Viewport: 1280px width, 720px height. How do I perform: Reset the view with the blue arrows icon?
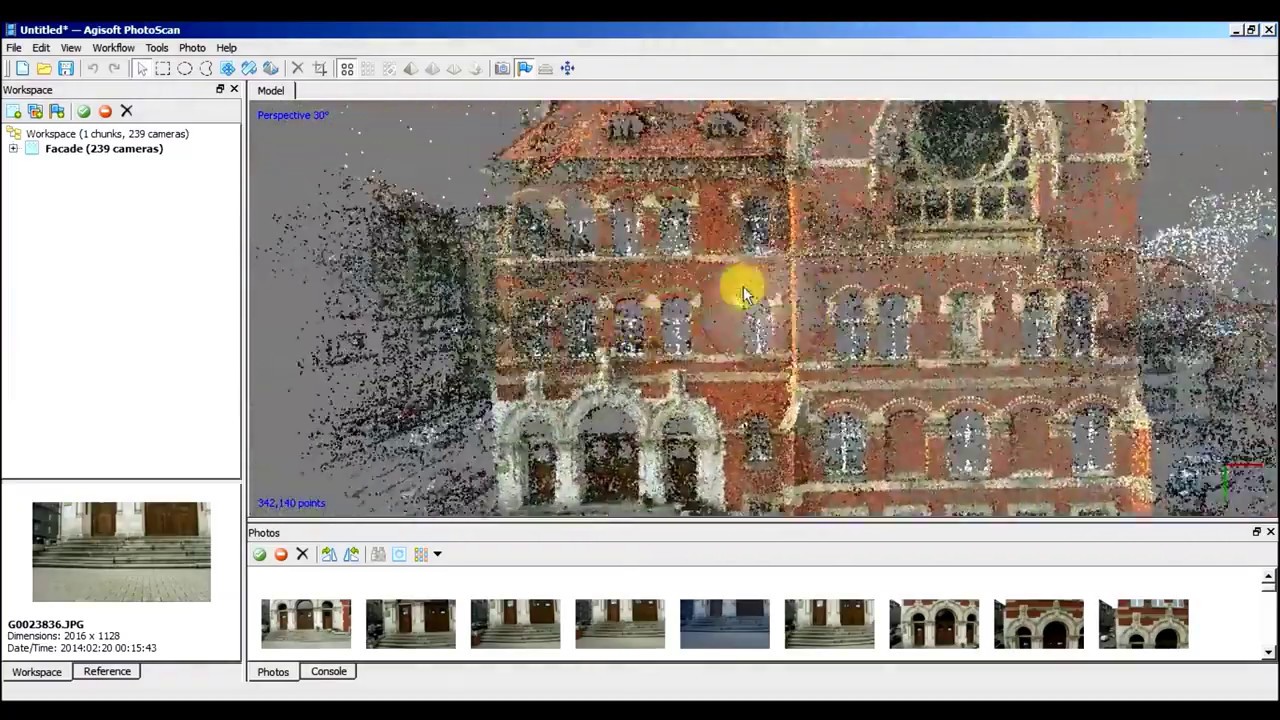pyautogui.click(x=567, y=68)
